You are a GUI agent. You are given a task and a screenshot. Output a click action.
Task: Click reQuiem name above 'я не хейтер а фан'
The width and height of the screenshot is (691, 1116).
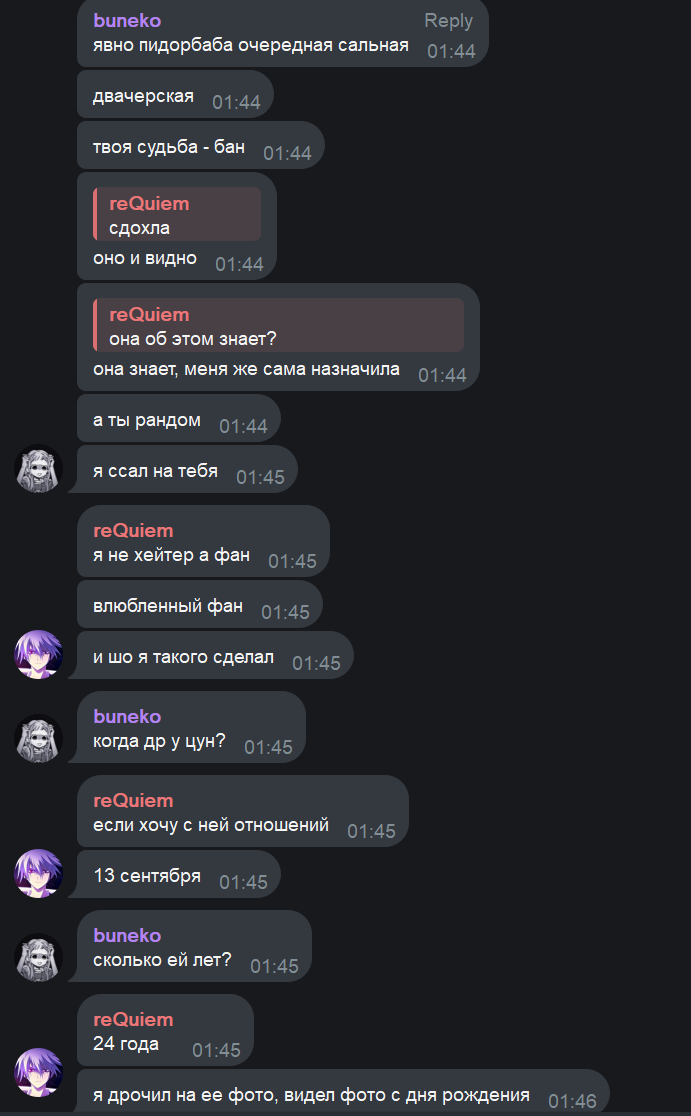pos(133,530)
